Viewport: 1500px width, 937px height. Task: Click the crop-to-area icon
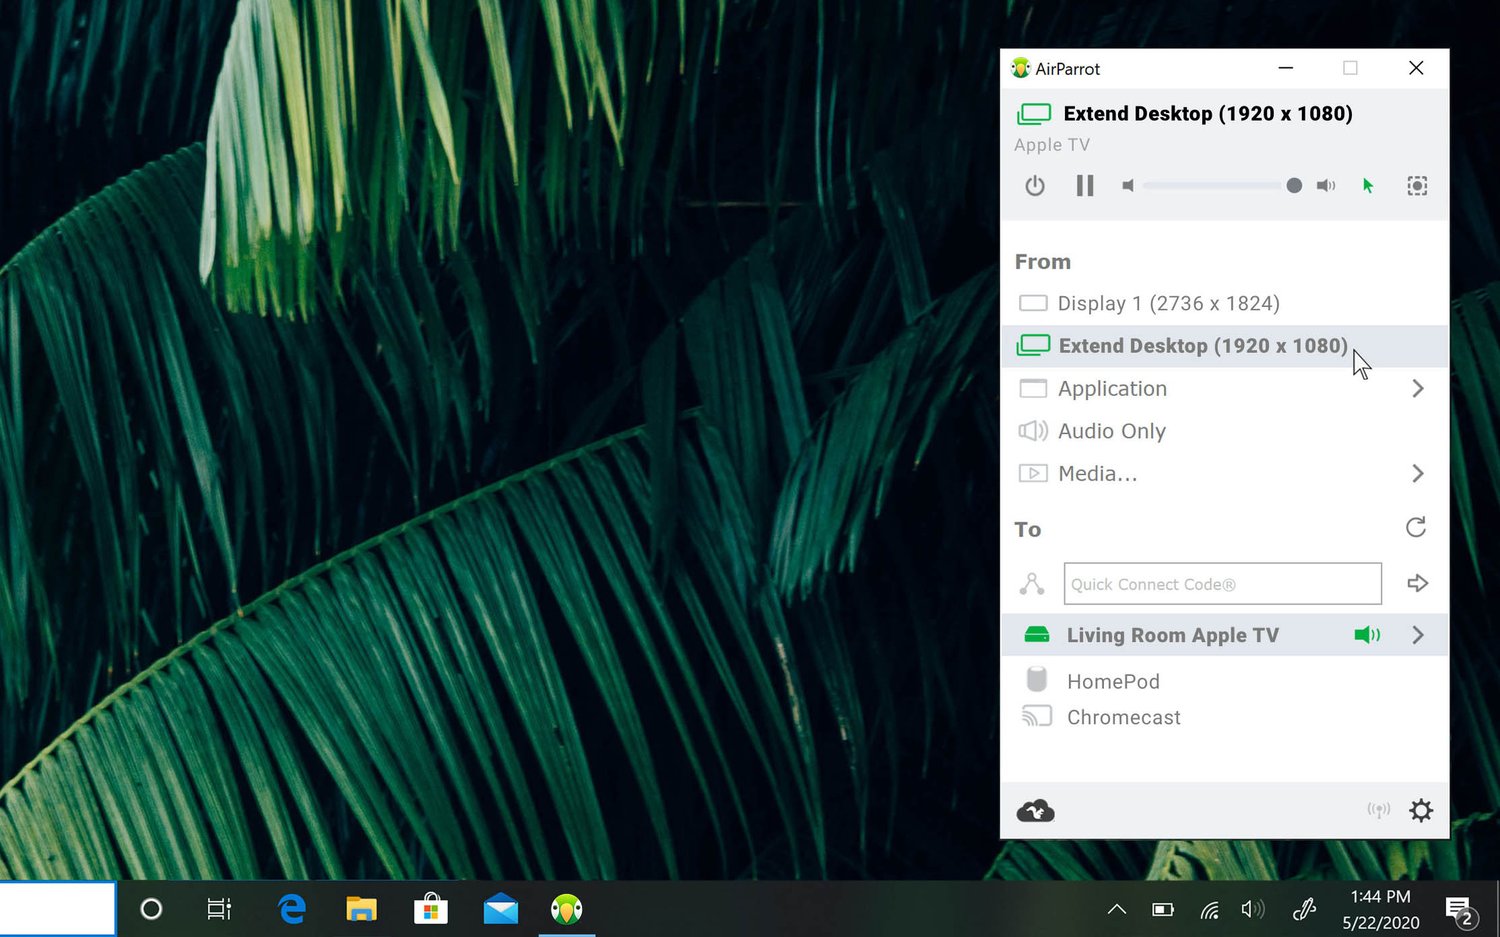click(1417, 186)
